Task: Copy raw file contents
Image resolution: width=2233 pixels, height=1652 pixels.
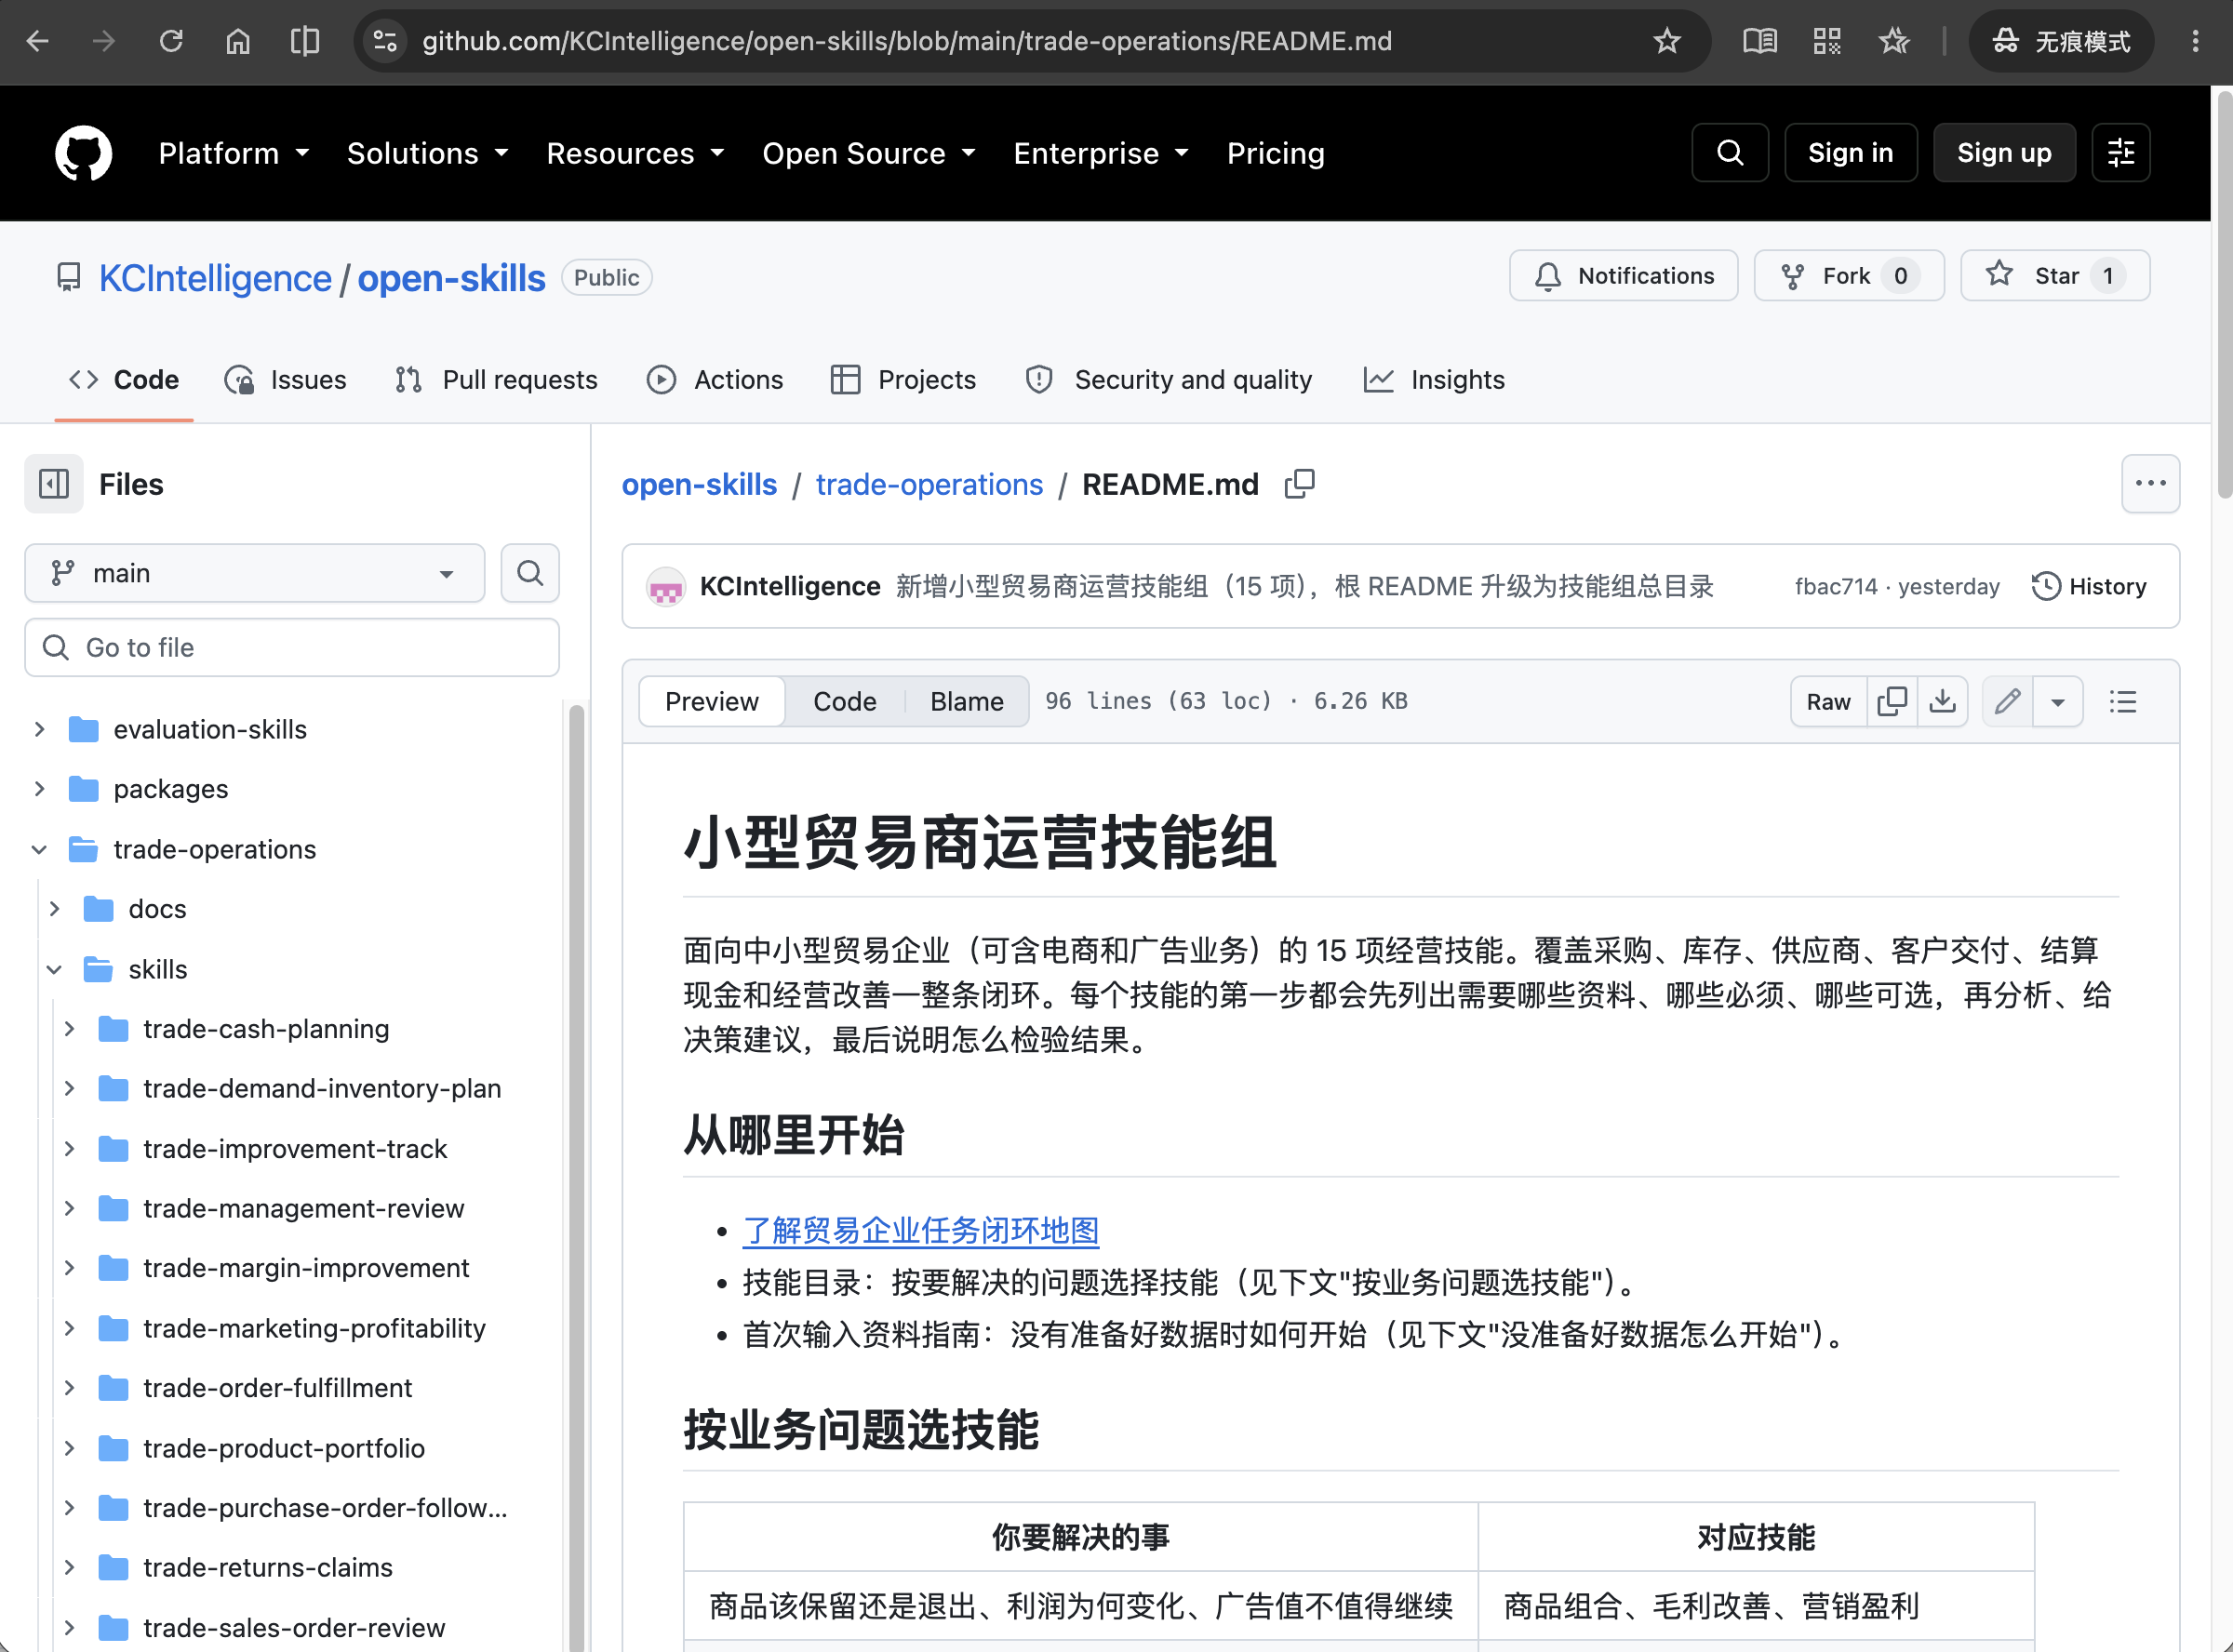Action: coord(1892,701)
